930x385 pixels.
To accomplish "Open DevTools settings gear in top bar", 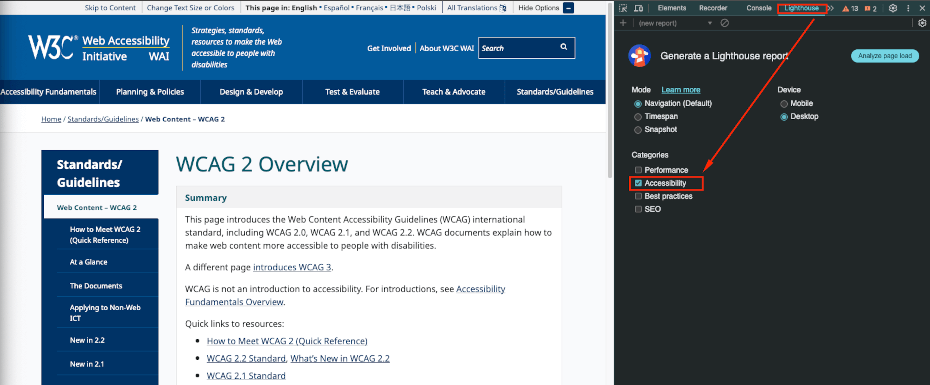I will coord(893,8).
